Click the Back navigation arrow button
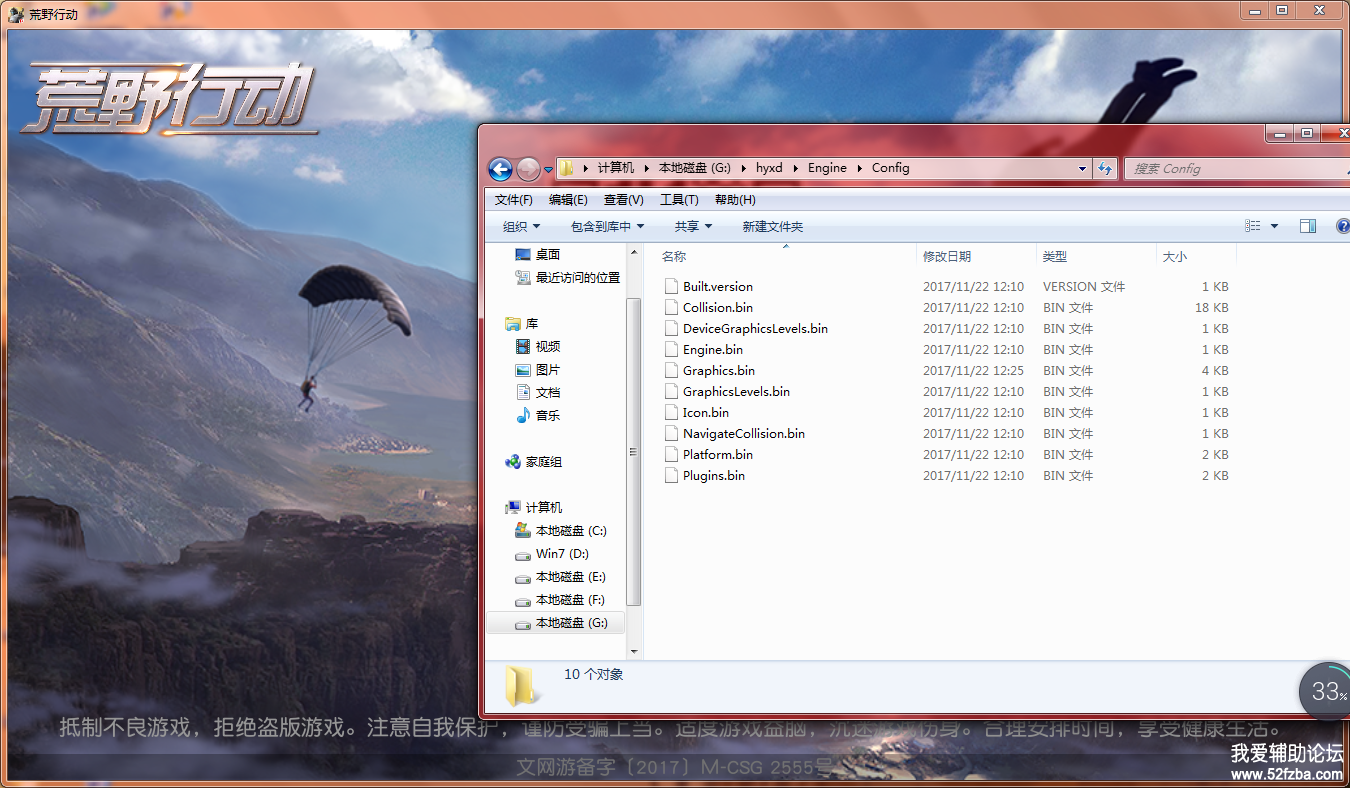The width and height of the screenshot is (1350, 788). (x=501, y=169)
